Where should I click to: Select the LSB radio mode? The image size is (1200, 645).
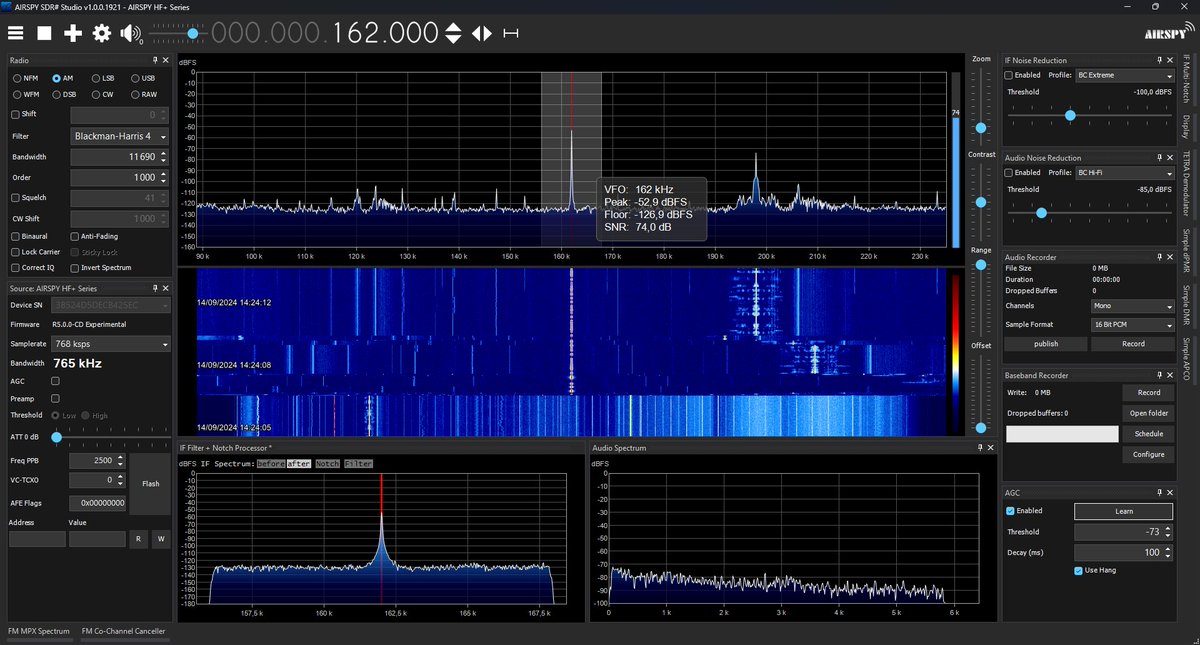pos(106,78)
